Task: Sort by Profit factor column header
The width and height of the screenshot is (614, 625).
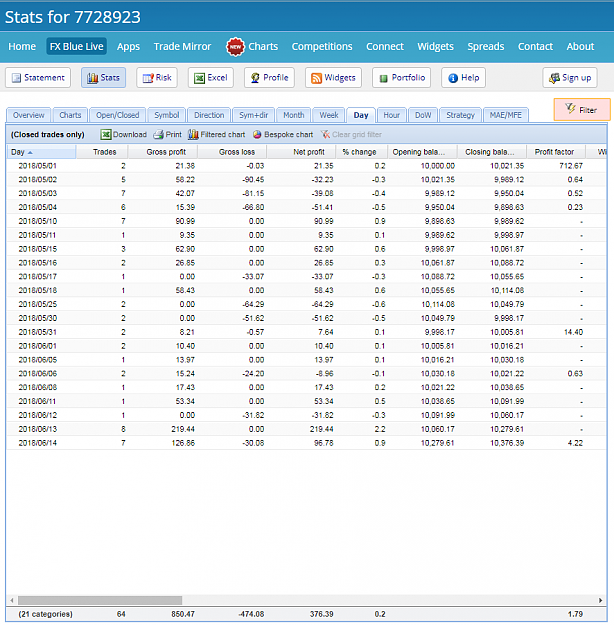Action: click(x=556, y=152)
